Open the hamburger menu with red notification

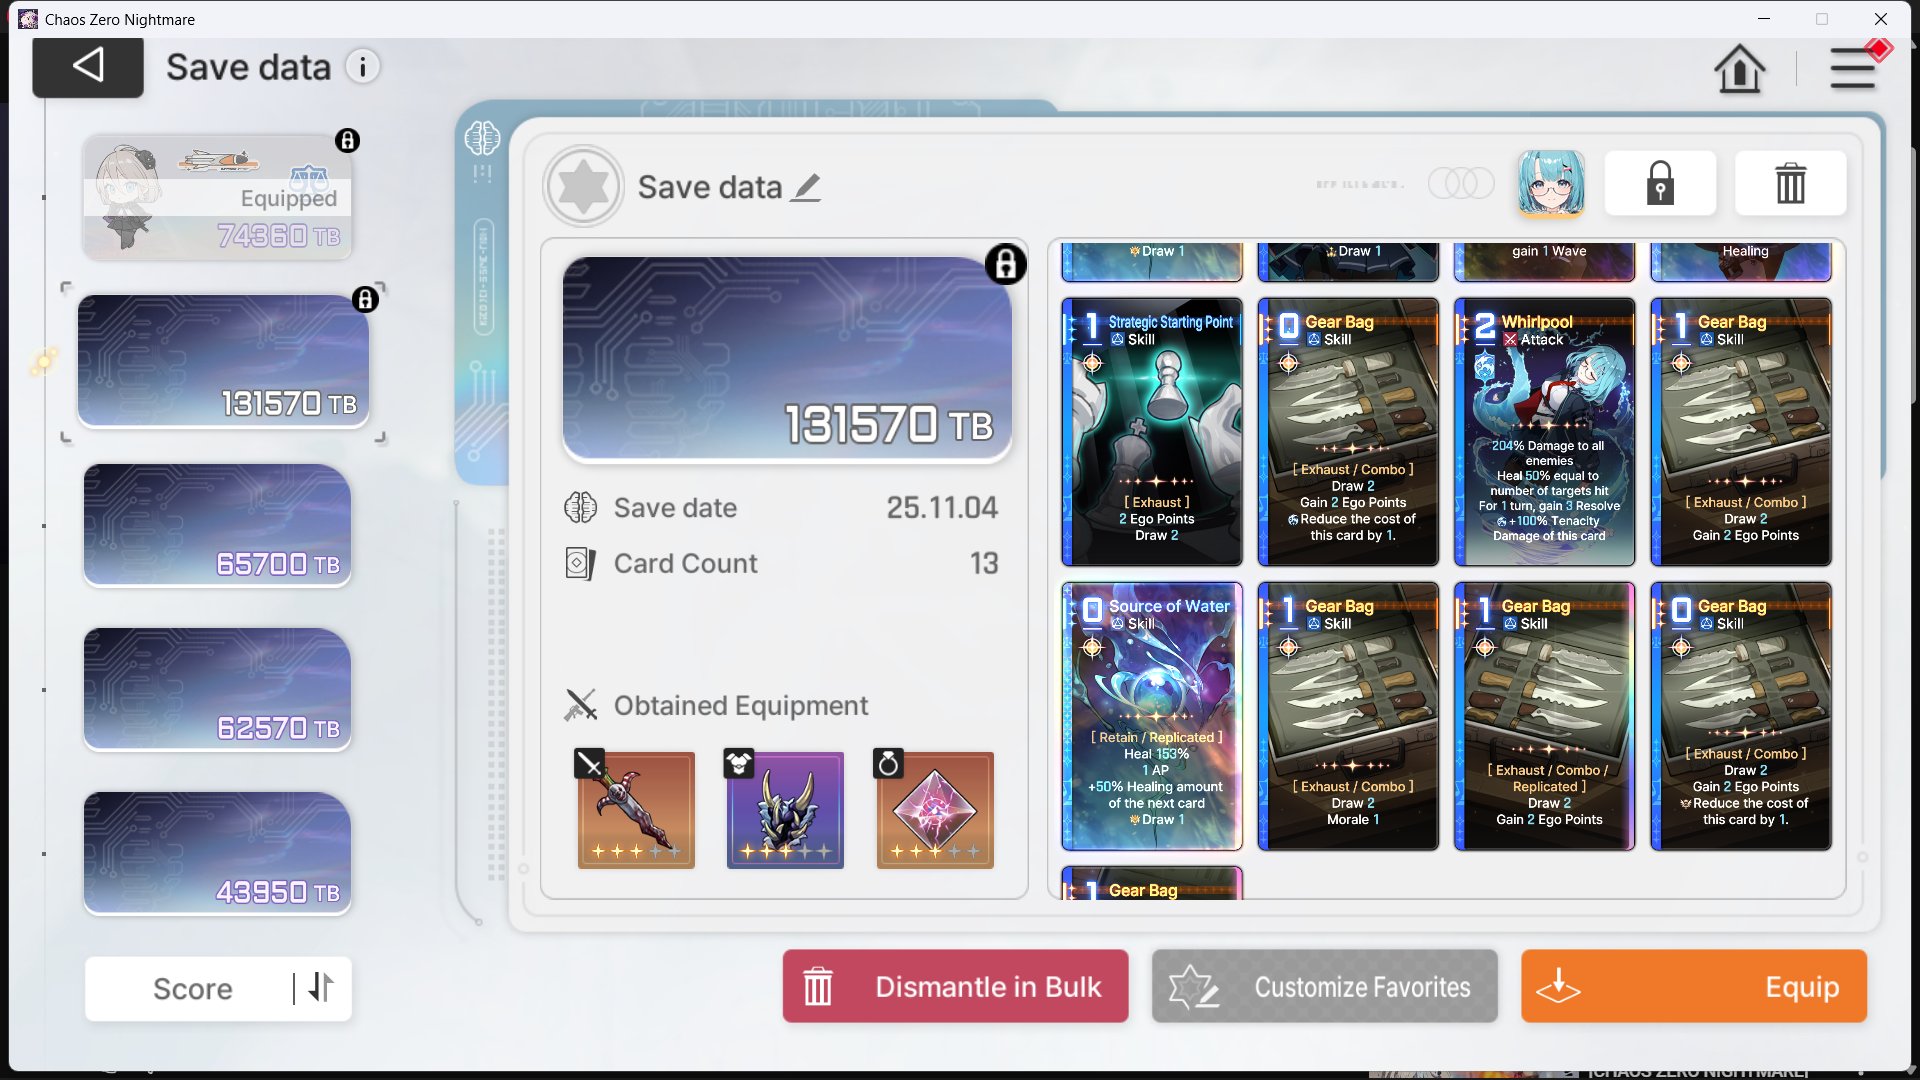point(1853,68)
